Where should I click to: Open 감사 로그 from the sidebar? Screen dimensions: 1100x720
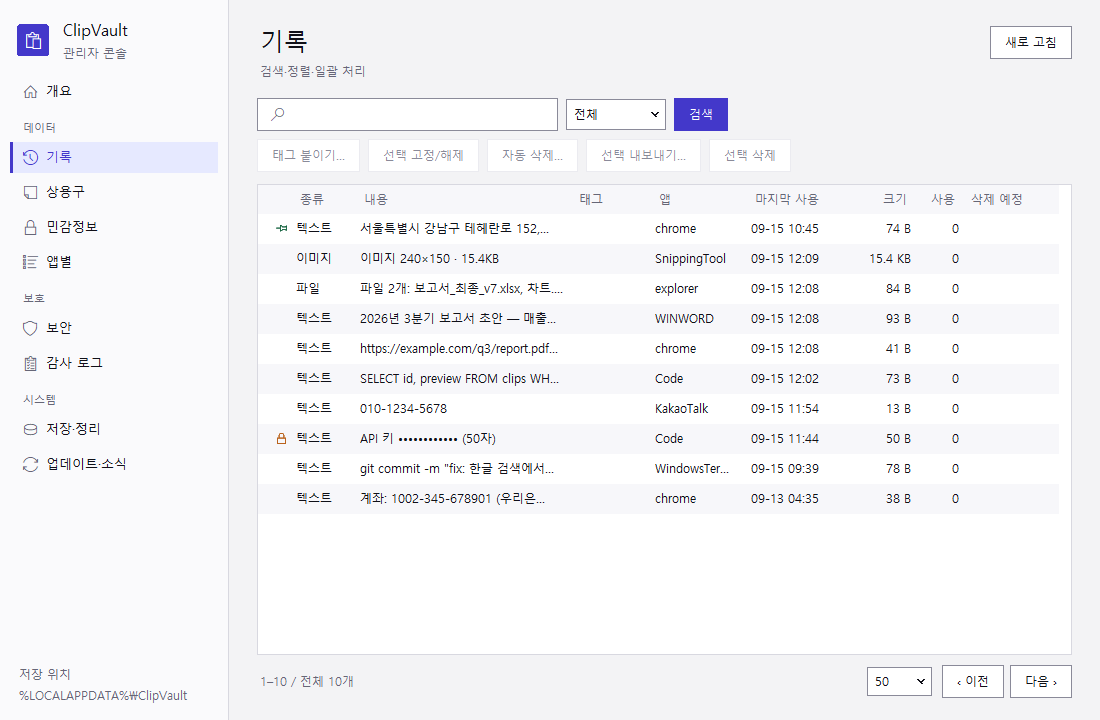pyautogui.click(x=114, y=364)
